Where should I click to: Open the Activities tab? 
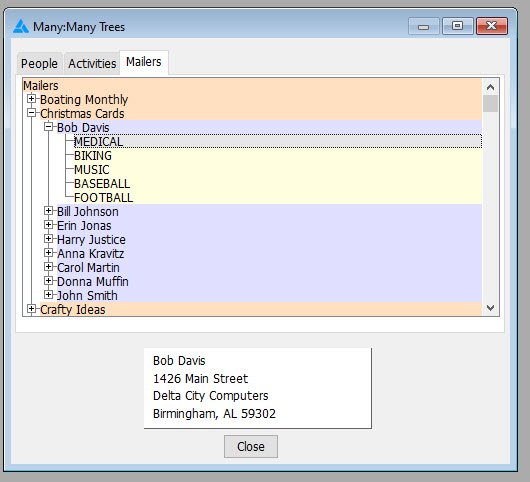[x=92, y=64]
